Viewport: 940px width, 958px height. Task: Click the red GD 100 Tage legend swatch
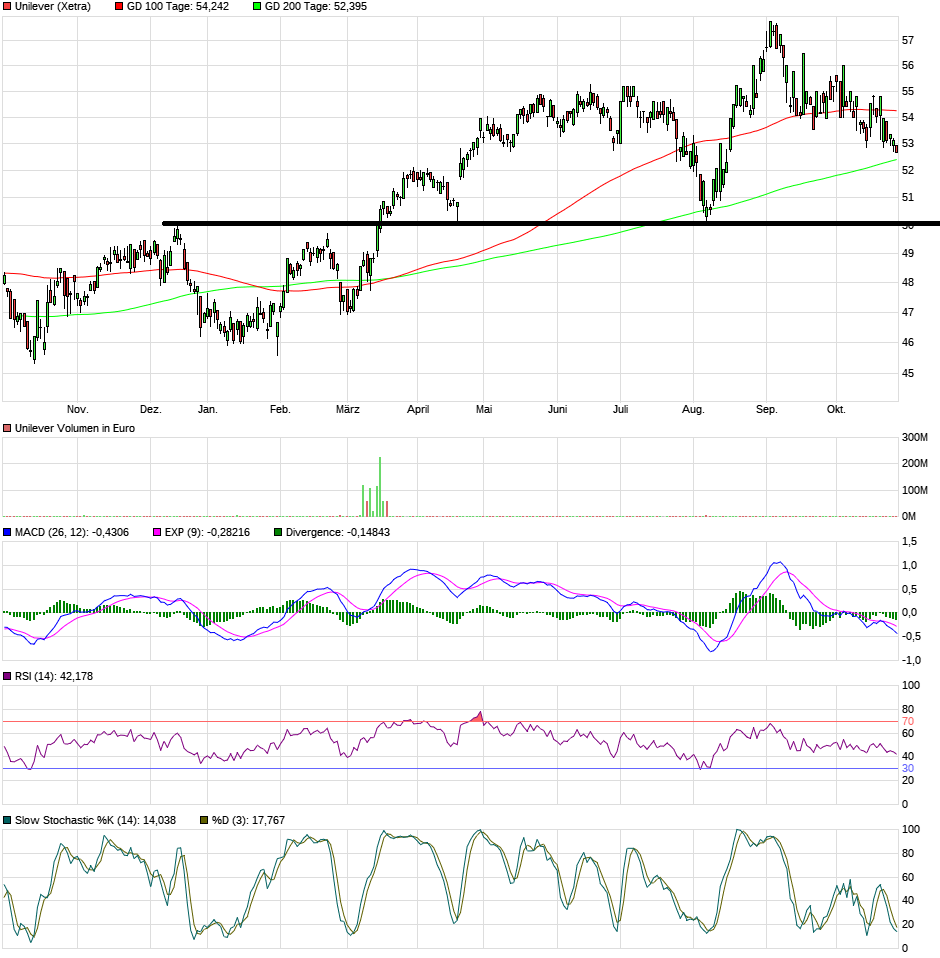(x=120, y=7)
